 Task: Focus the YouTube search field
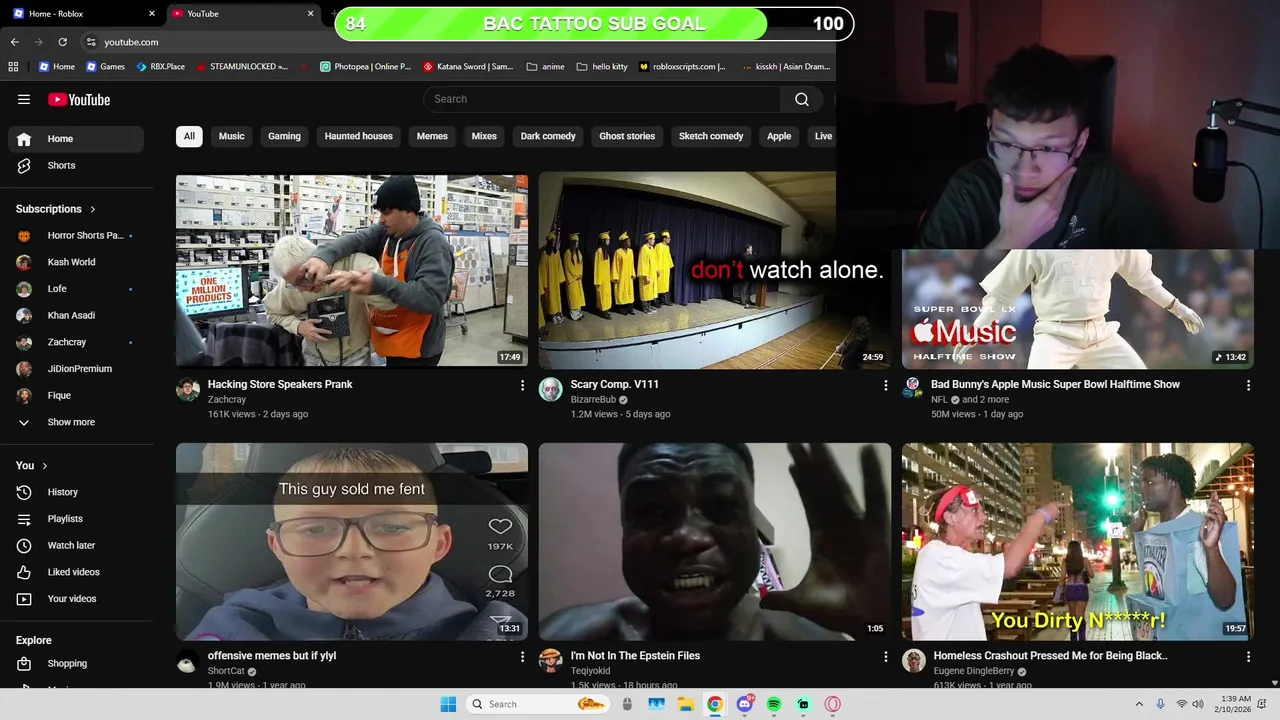coord(602,99)
